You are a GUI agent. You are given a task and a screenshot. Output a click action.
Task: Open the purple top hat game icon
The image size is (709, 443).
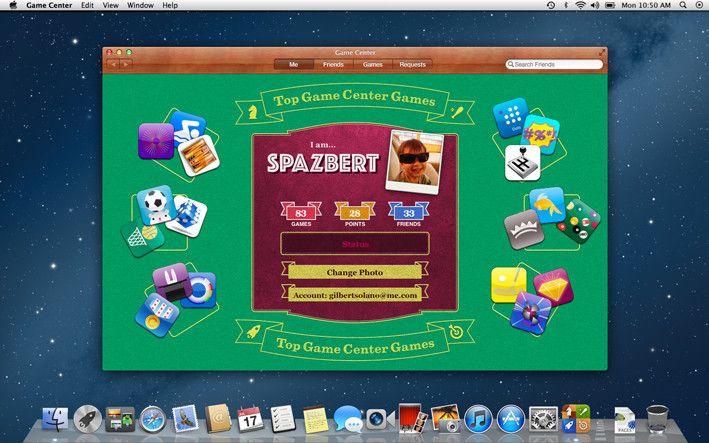[x=172, y=282]
